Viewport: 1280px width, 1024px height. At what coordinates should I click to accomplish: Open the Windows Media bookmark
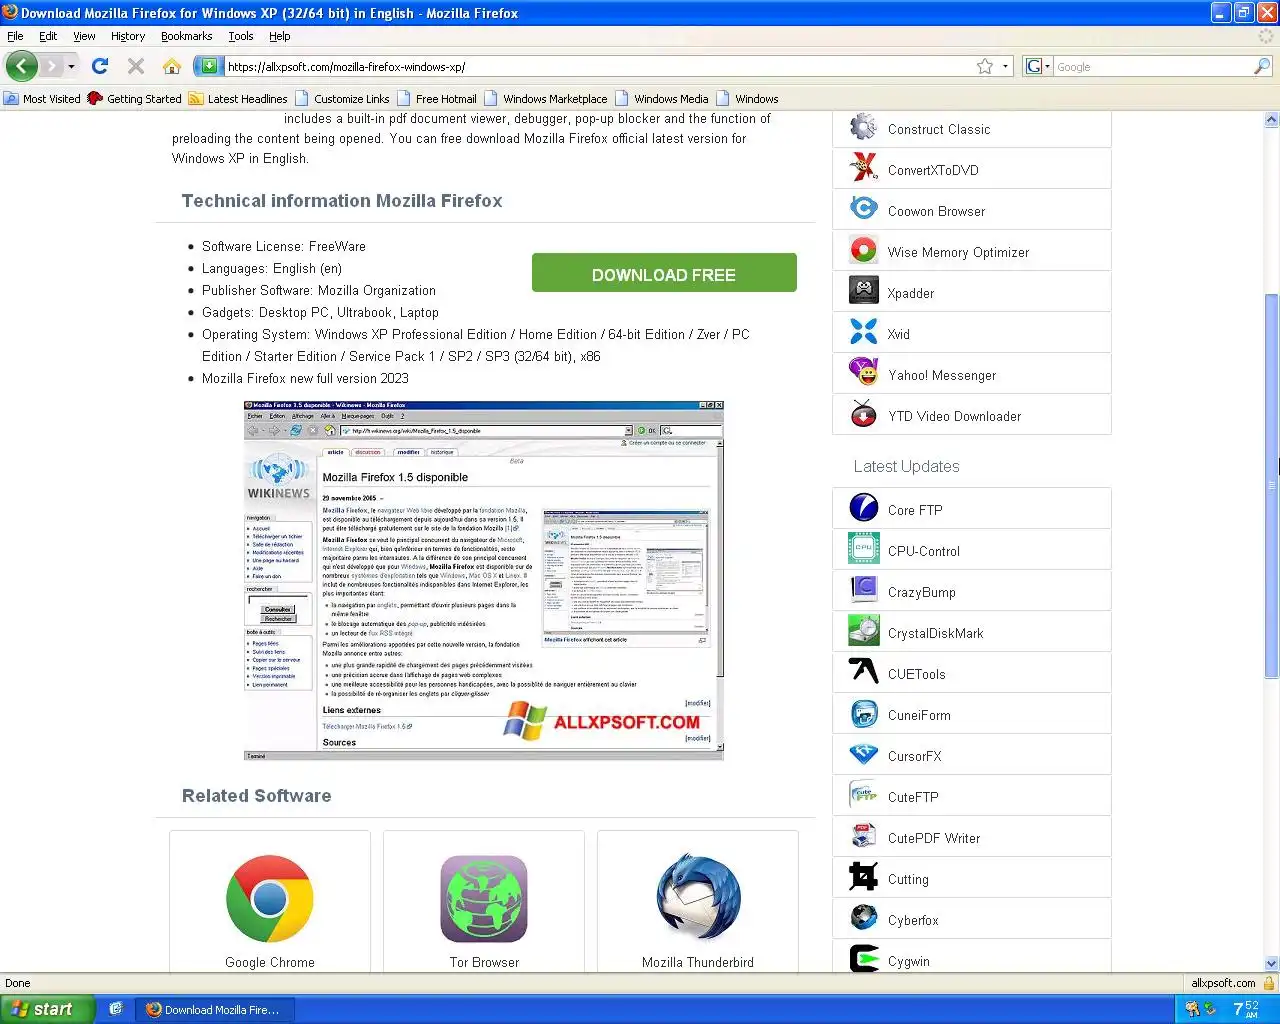[x=662, y=99]
